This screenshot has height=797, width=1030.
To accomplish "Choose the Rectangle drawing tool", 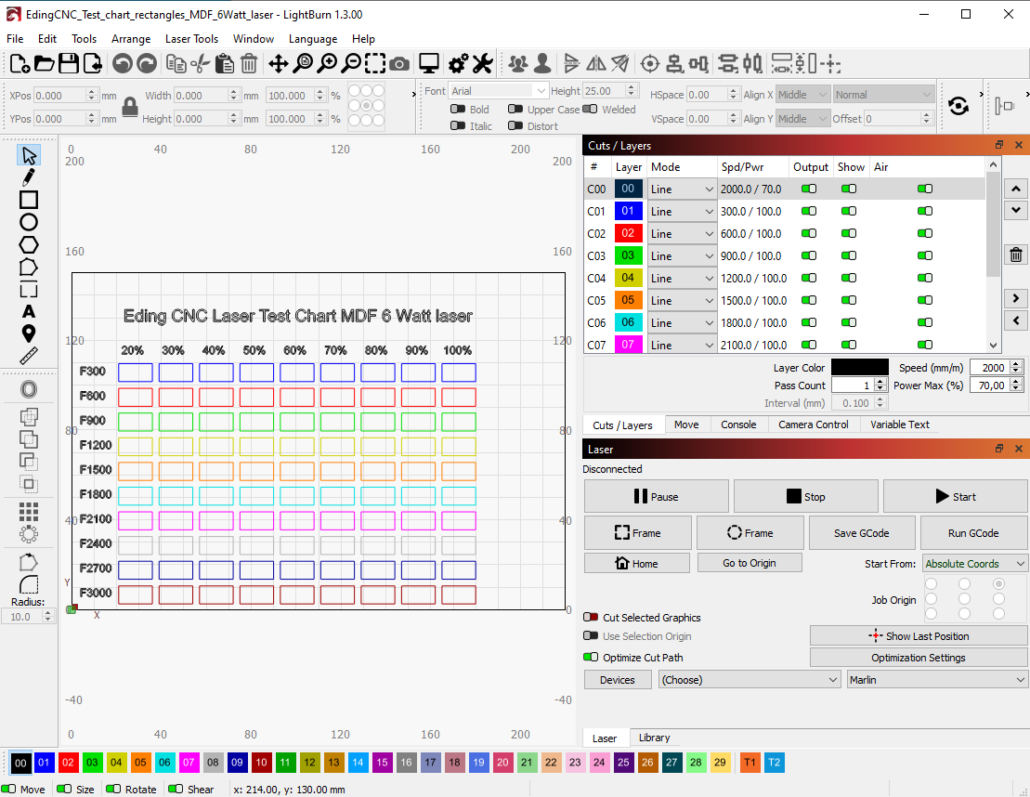I will 29,200.
